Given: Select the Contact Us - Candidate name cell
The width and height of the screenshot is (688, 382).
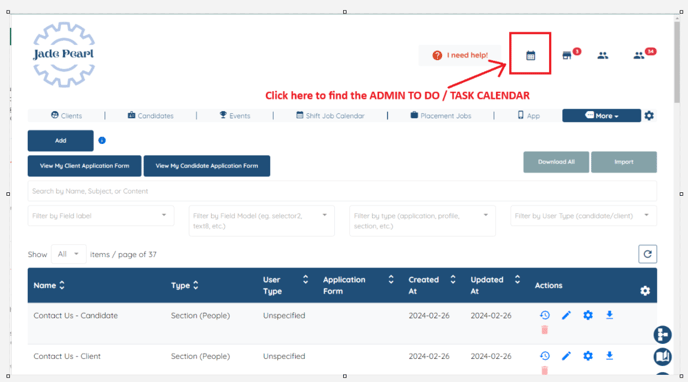Looking at the screenshot, I should tap(75, 315).
